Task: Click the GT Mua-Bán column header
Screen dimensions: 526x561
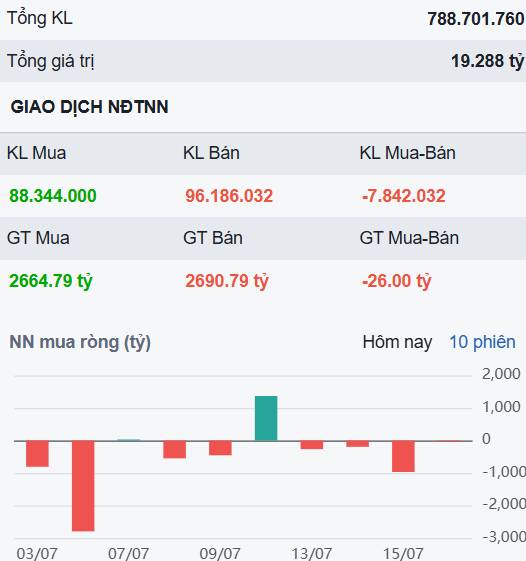Action: tap(409, 238)
